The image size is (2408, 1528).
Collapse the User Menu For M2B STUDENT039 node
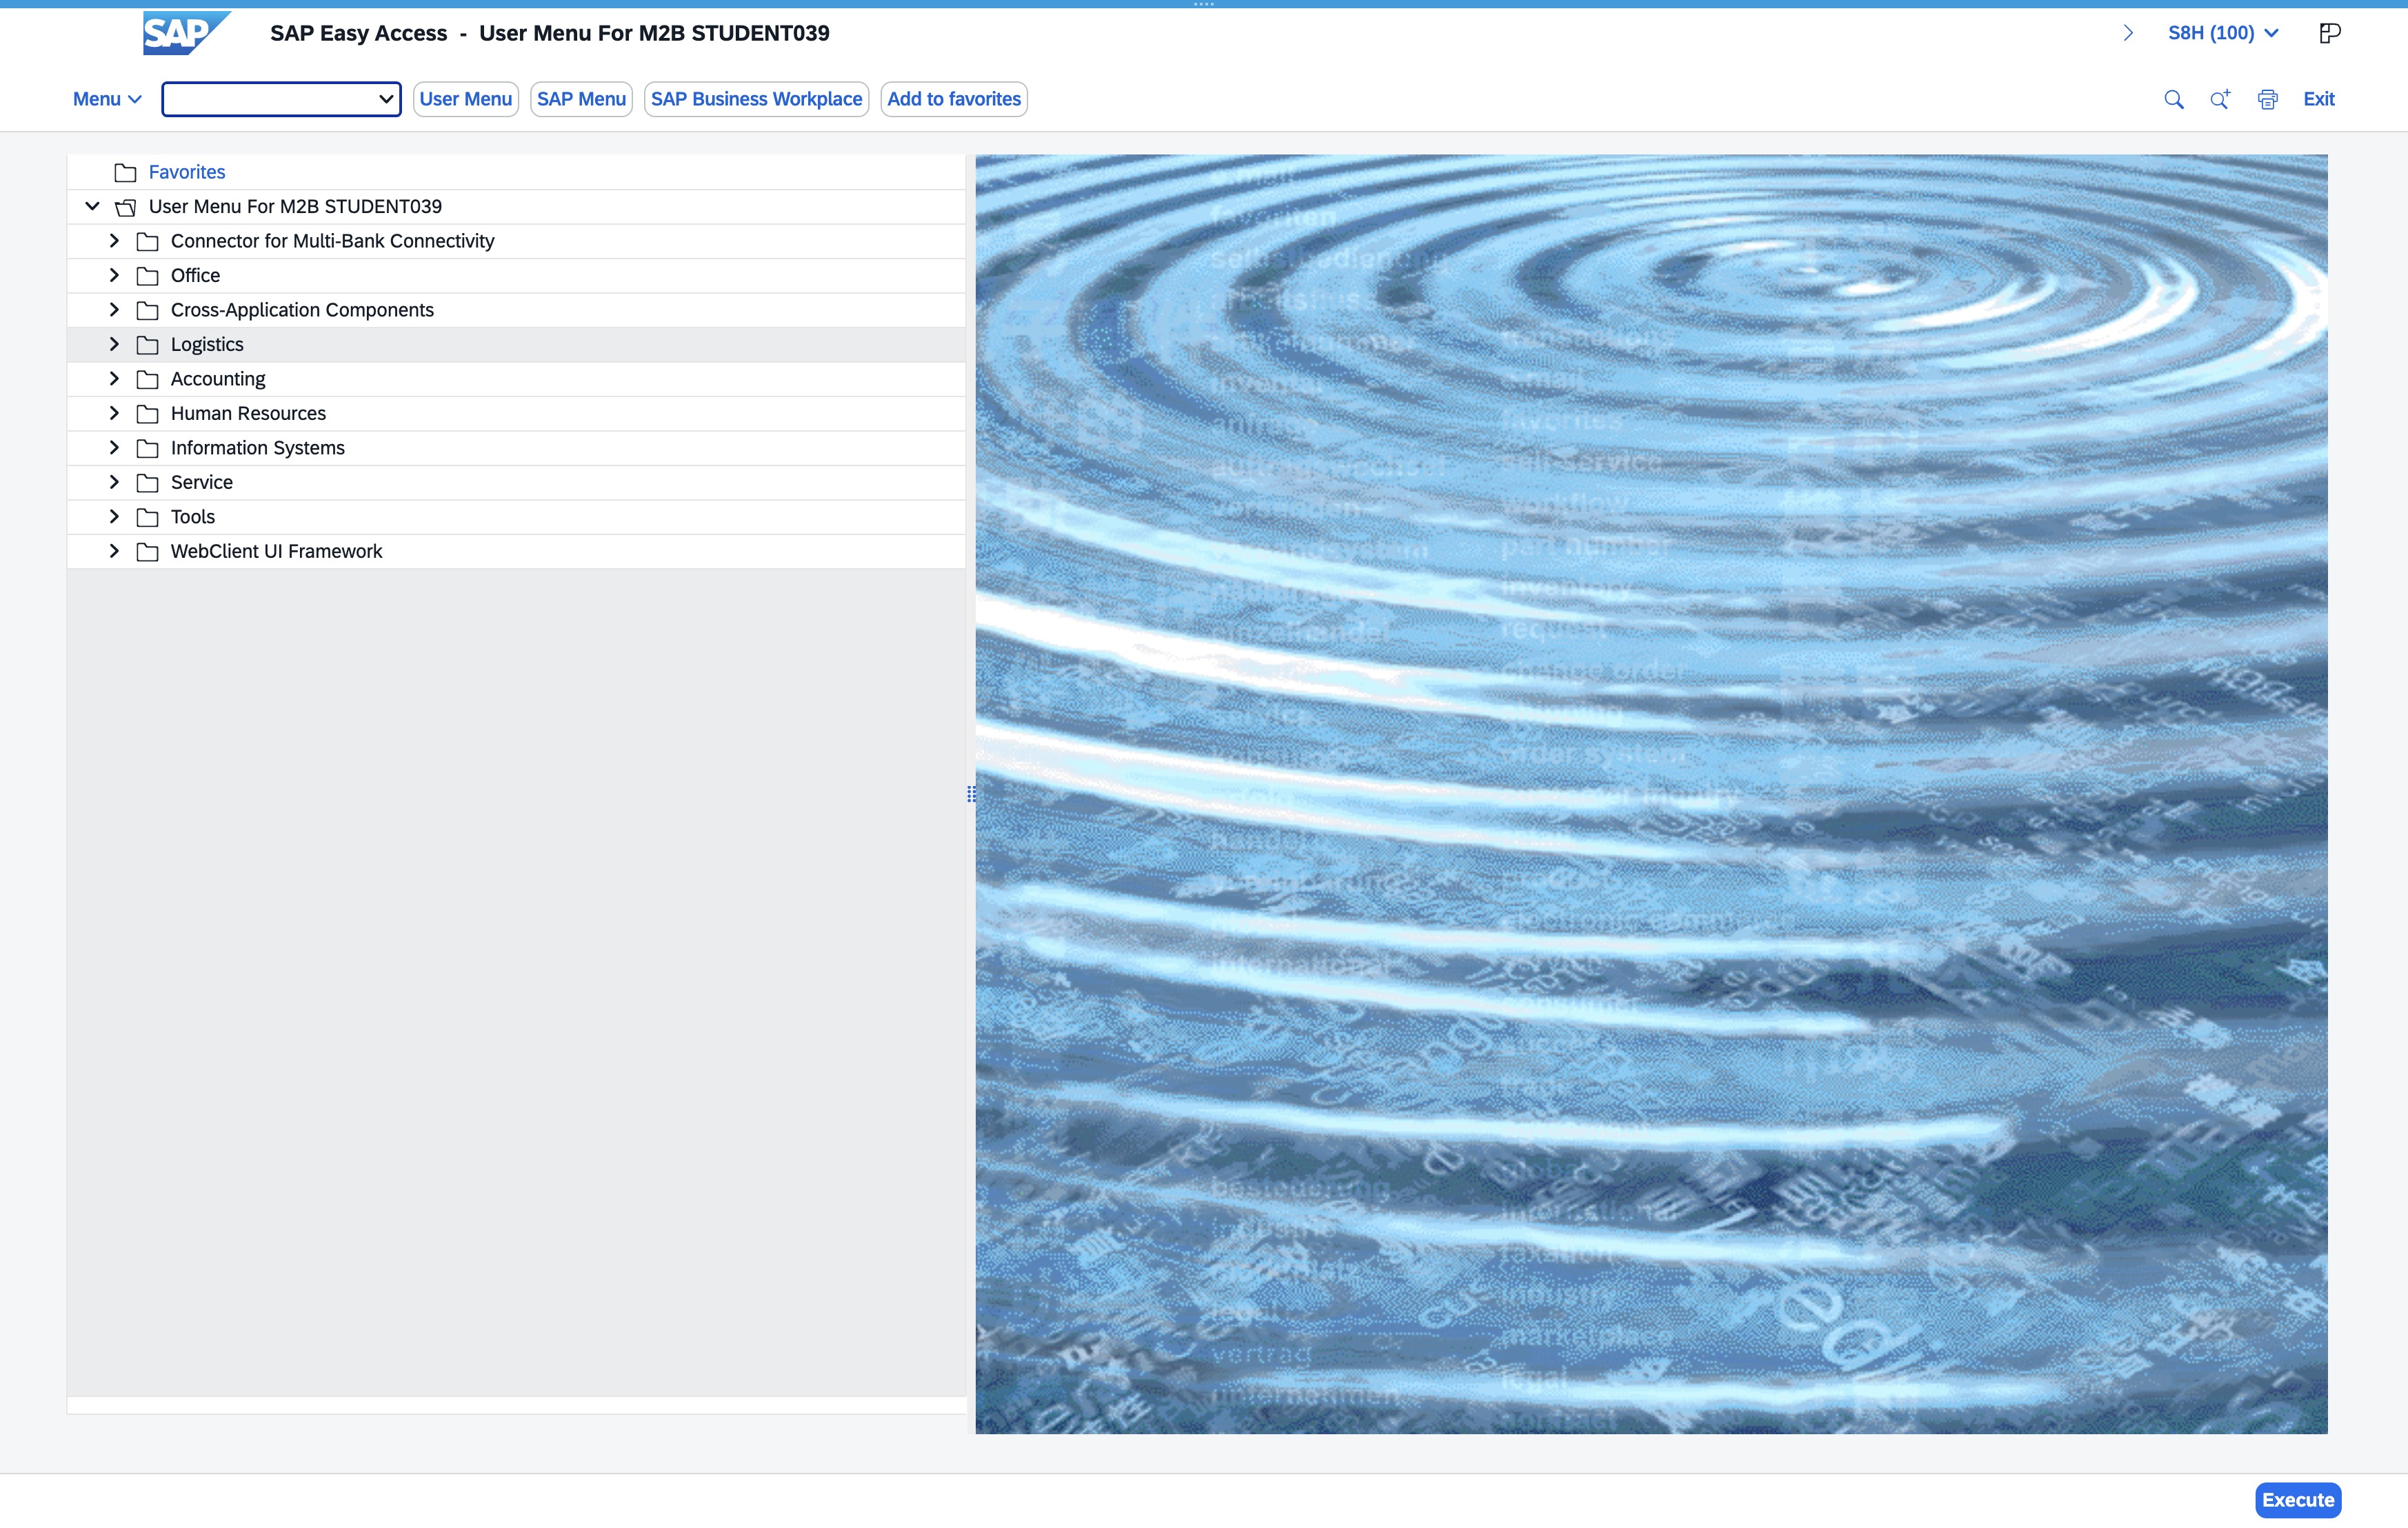tap(92, 206)
